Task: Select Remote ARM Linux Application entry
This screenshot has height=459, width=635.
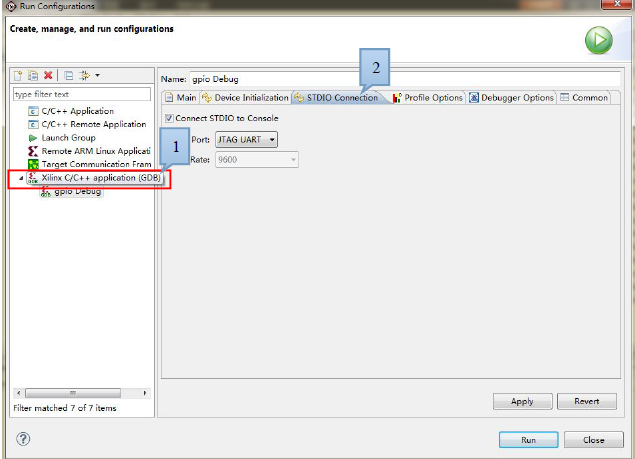Action: point(94,151)
